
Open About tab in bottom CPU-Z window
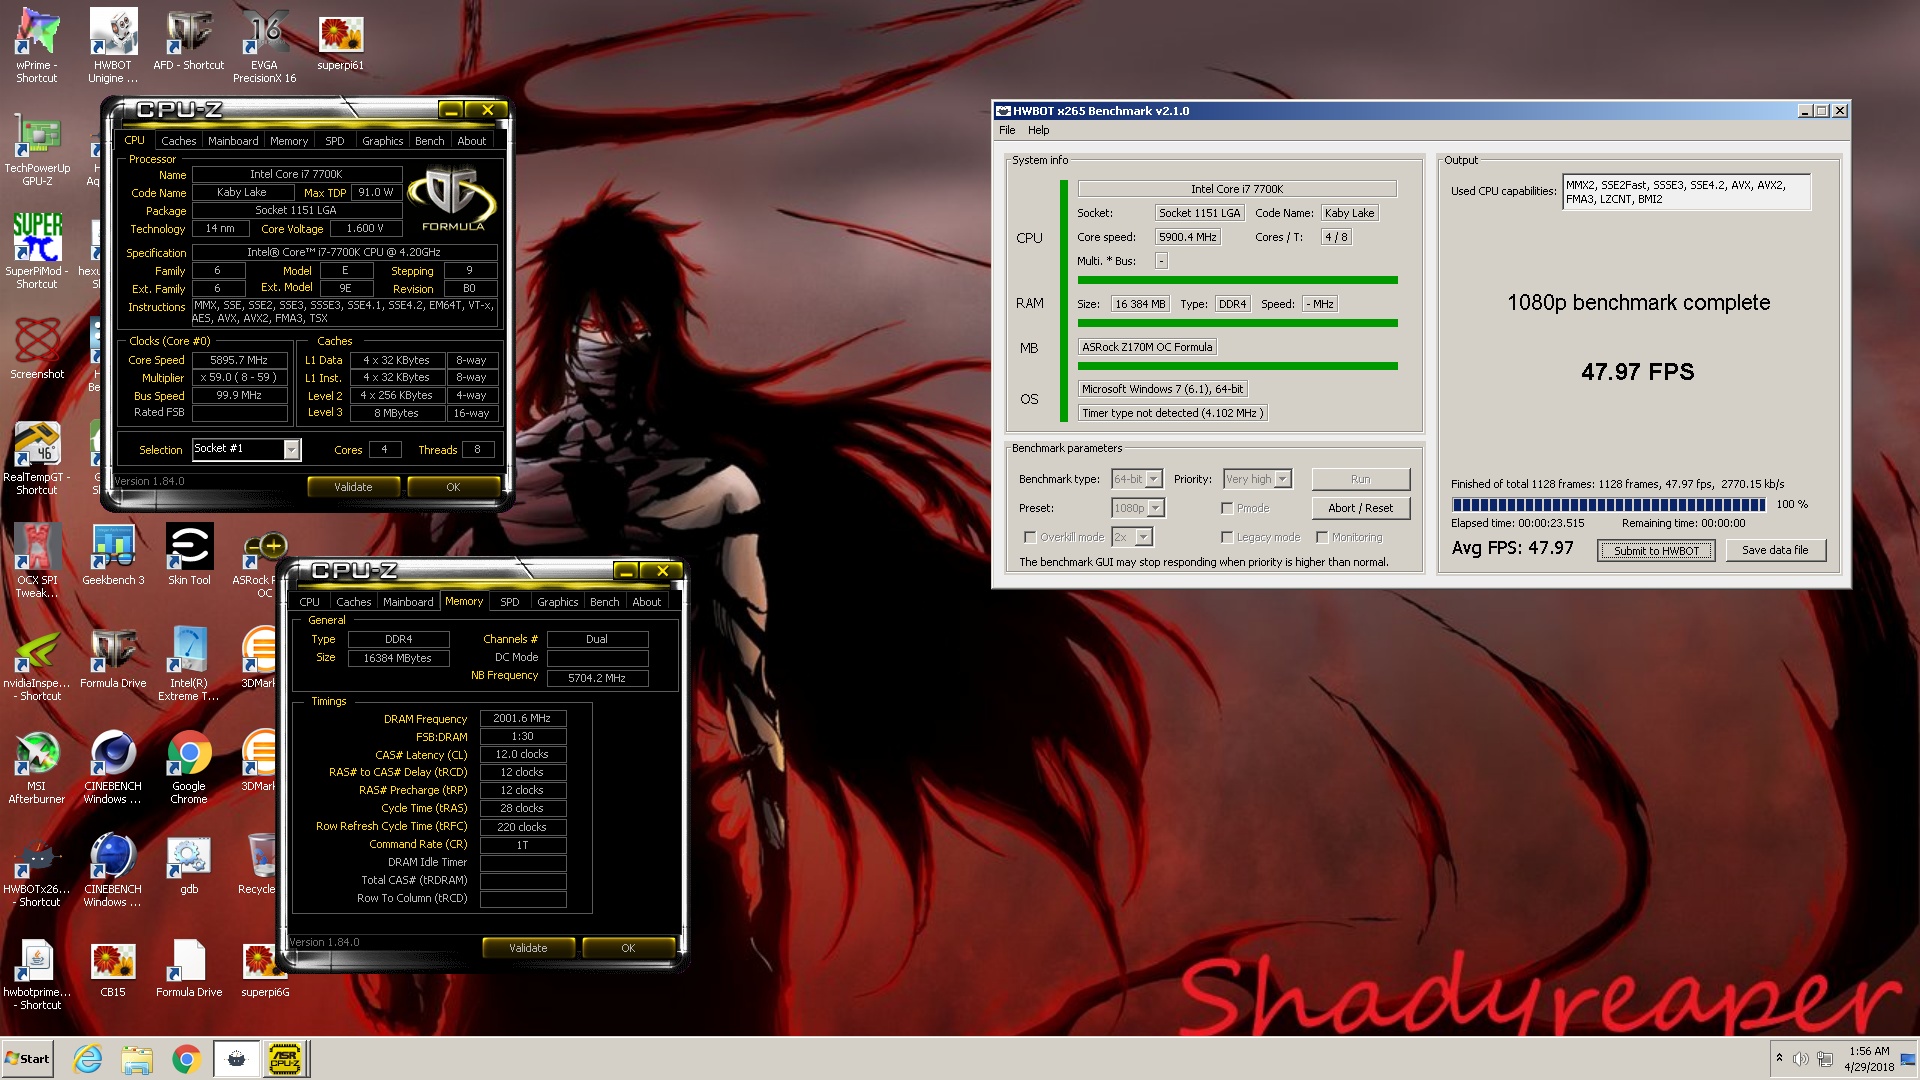tap(647, 602)
